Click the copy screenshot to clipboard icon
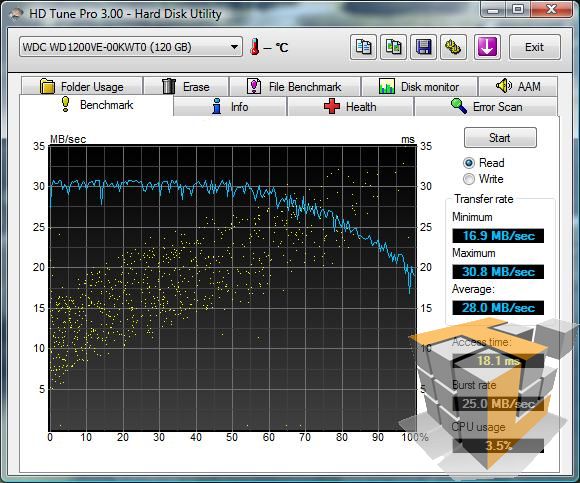 click(394, 47)
